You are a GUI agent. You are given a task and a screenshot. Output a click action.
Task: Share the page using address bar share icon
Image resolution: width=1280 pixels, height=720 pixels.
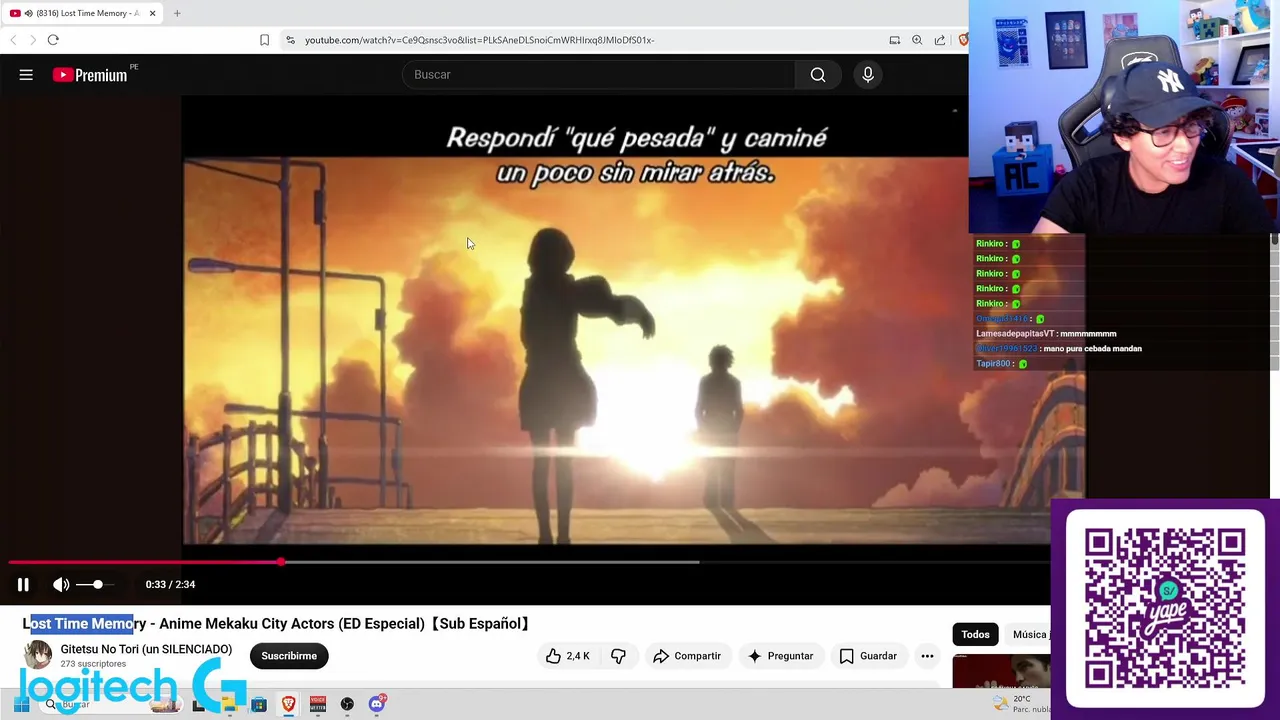[940, 40]
